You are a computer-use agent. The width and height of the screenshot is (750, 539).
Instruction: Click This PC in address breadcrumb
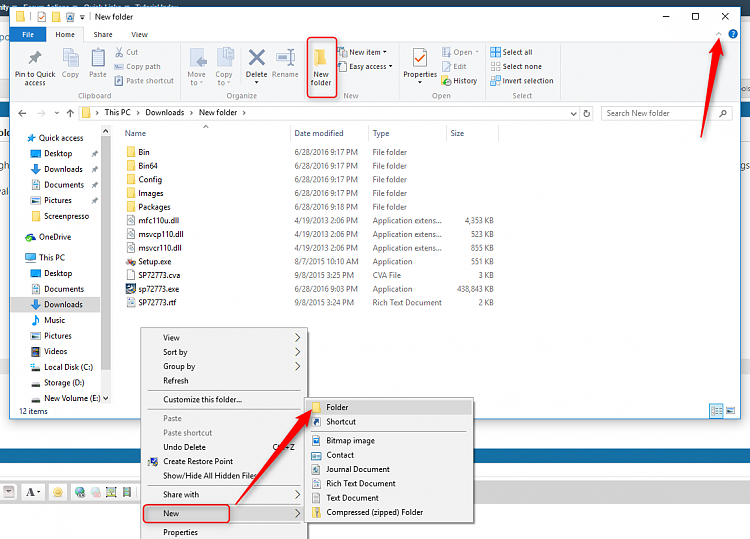point(117,113)
